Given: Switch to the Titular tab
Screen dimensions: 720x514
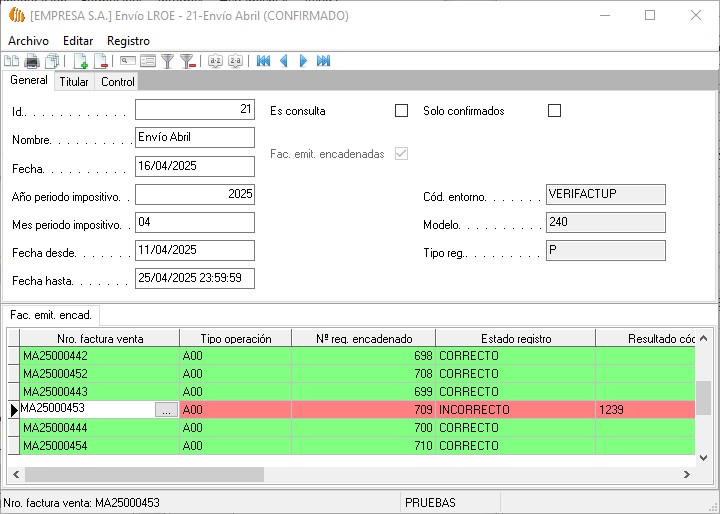Looking at the screenshot, I should (74, 82).
